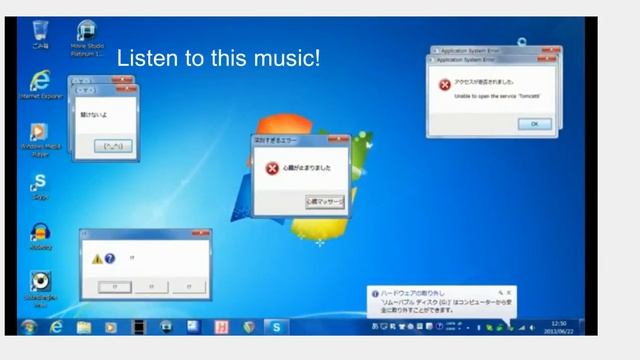
Task: Launch Internet Explorer from the taskbar
Action: pos(56,327)
